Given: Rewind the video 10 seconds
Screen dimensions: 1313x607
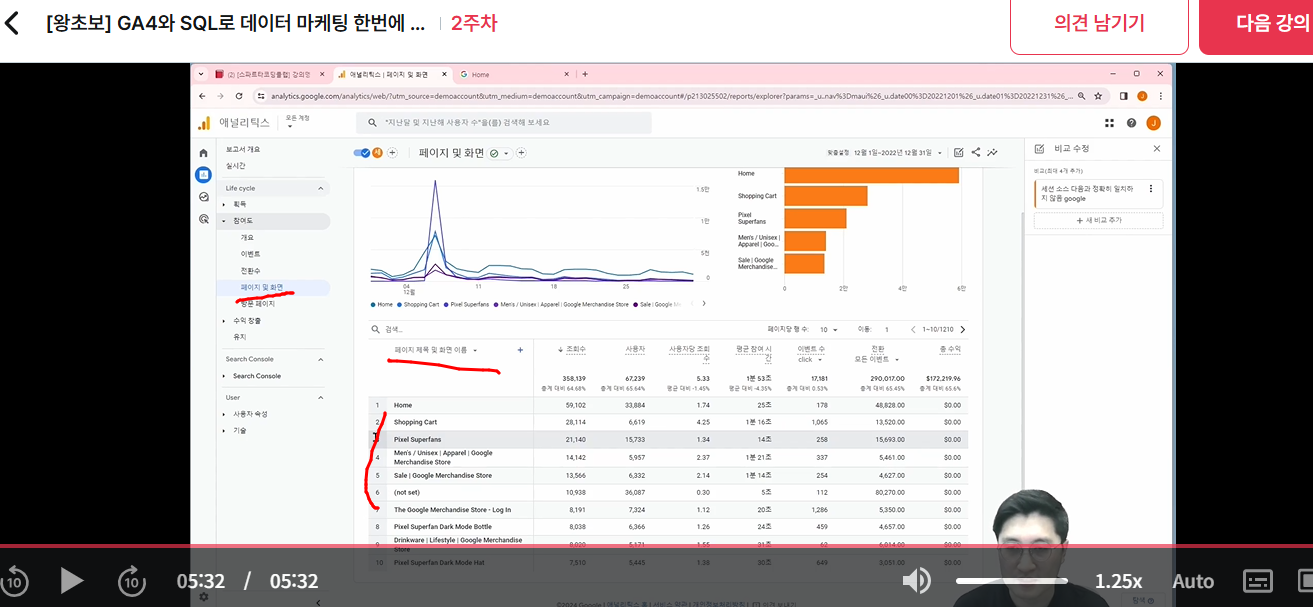Looking at the screenshot, I should [x=15, y=580].
